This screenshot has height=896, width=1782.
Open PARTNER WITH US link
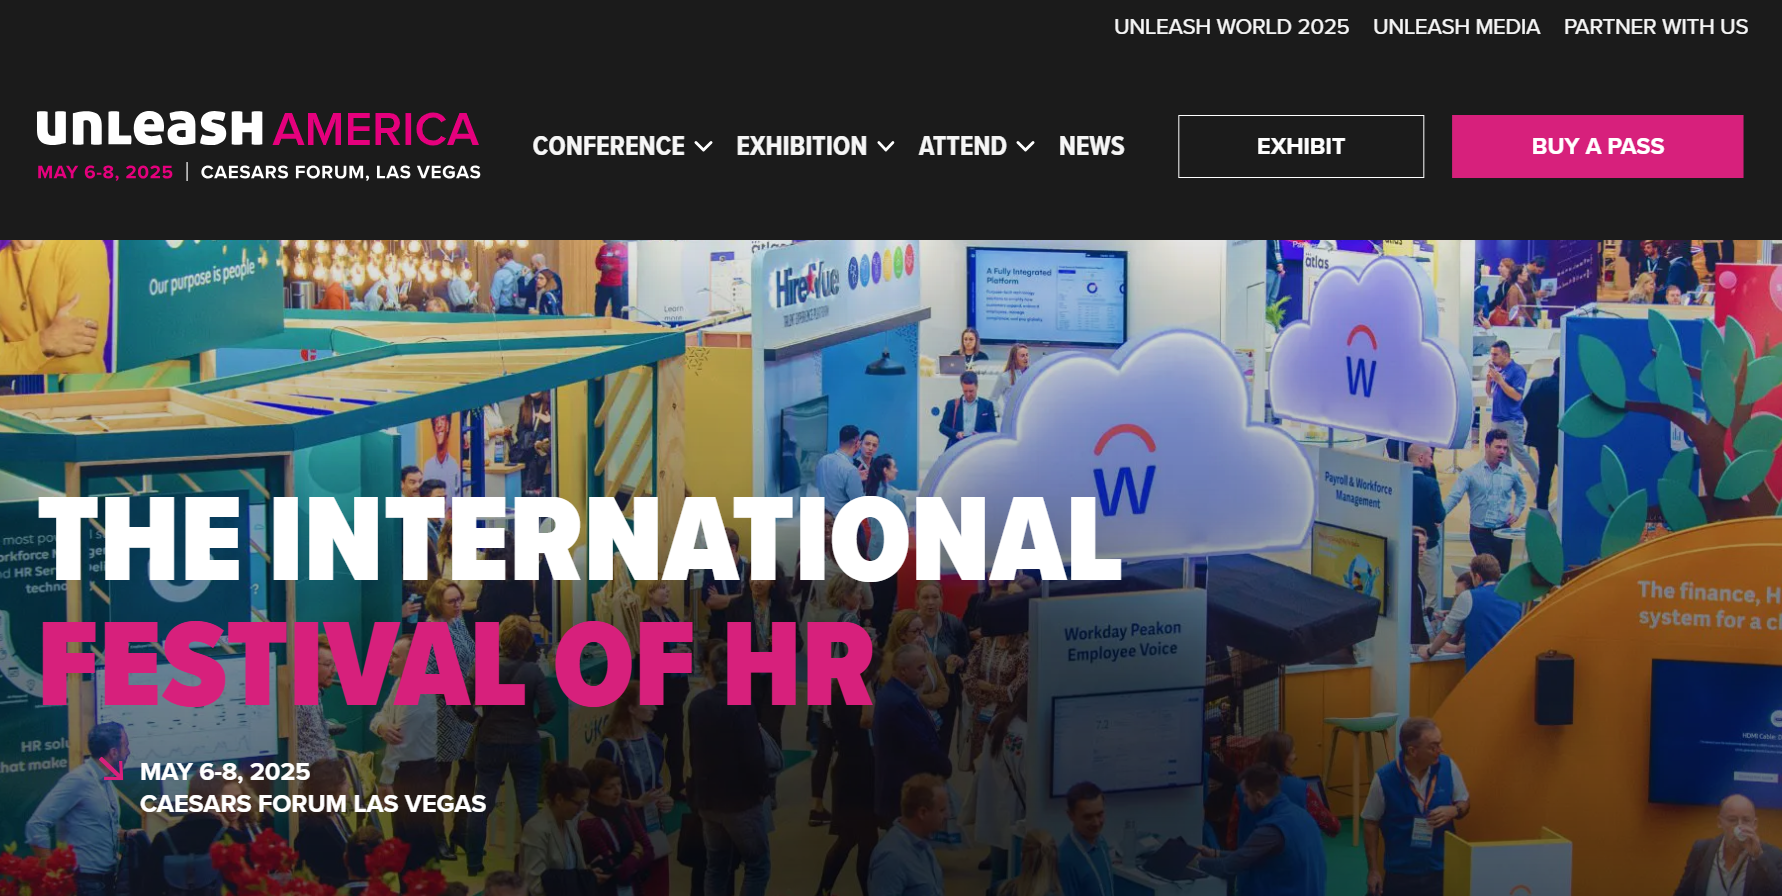(x=1656, y=27)
